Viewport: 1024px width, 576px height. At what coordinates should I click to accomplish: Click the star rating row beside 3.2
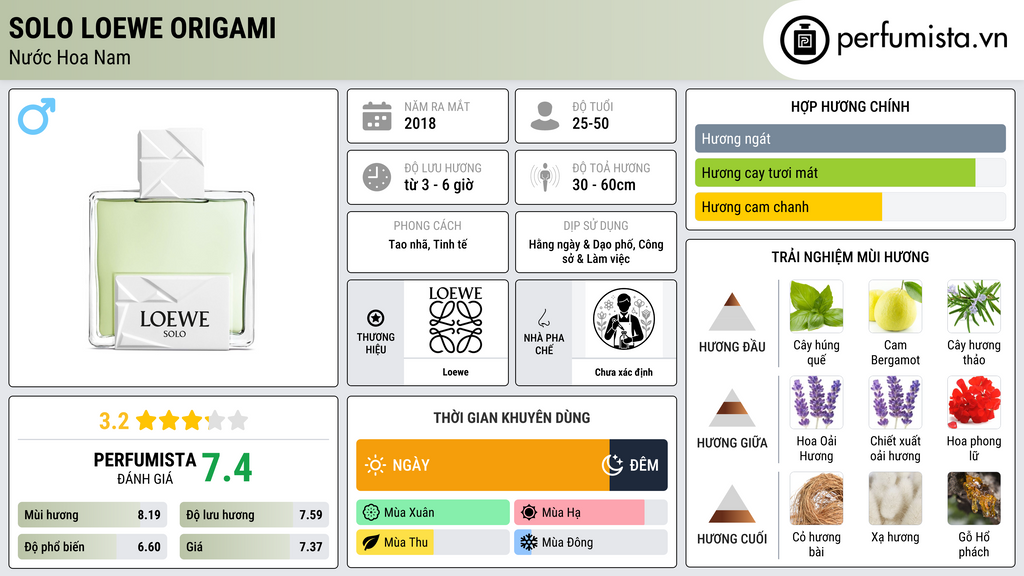pos(191,421)
